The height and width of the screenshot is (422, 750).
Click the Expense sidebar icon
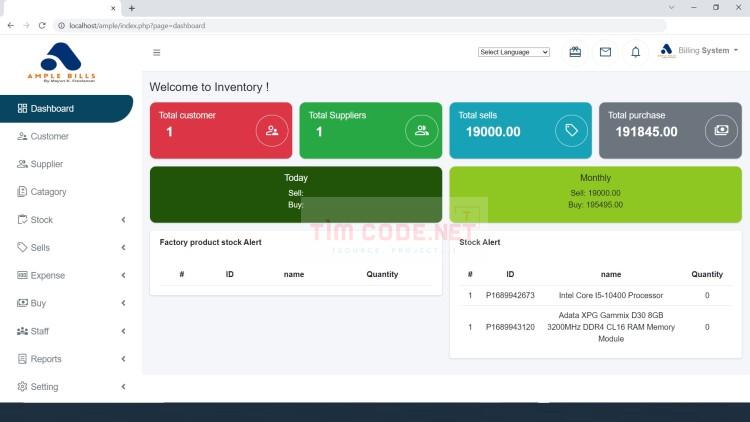click(22, 275)
